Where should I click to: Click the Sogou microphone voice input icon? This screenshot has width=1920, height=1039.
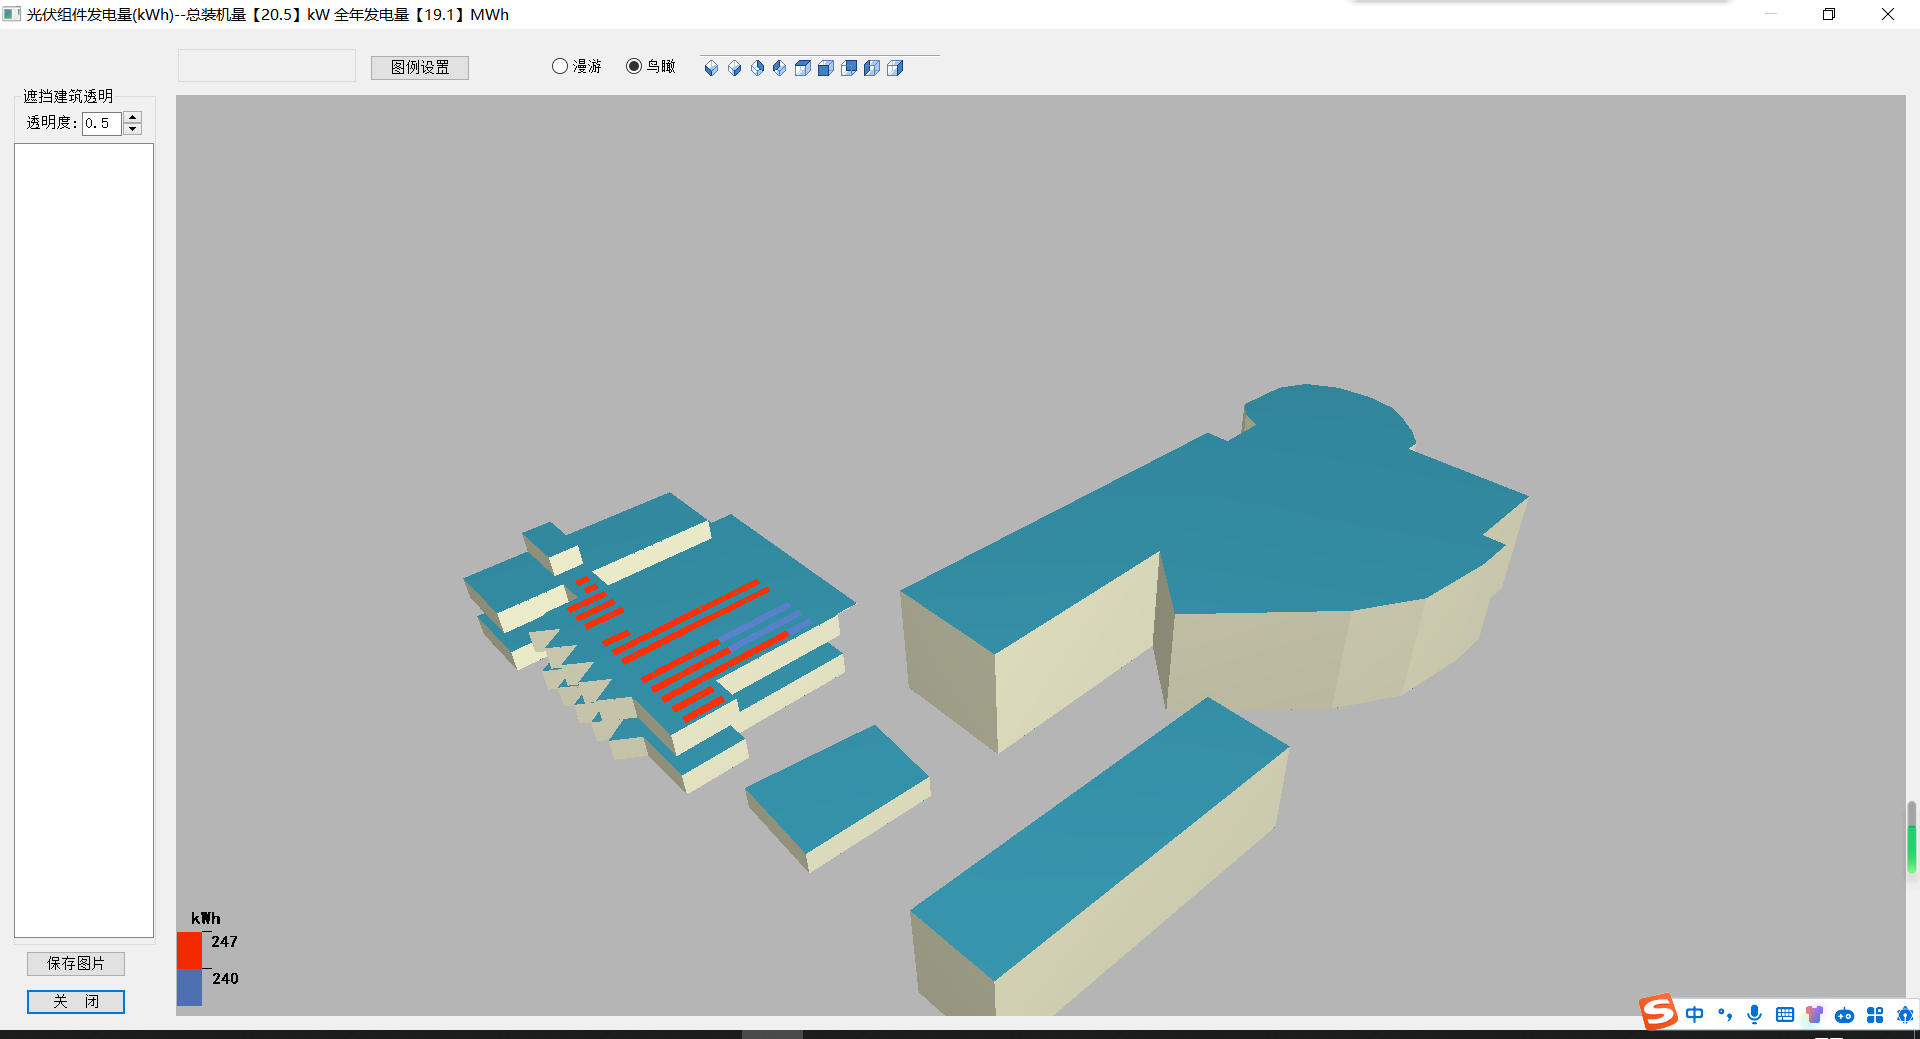click(x=1754, y=1015)
